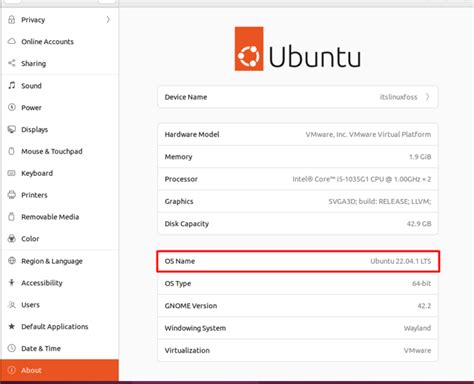This screenshot has height=384, width=474.
Task: Click the Ubuntu 22.04.1 LTS value
Action: click(x=400, y=261)
